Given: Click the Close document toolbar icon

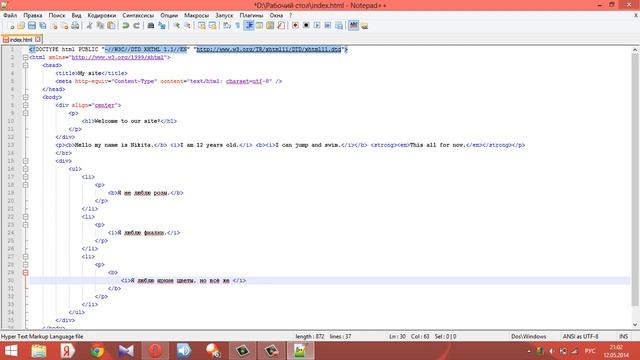Looking at the screenshot, I should tap(53, 26).
